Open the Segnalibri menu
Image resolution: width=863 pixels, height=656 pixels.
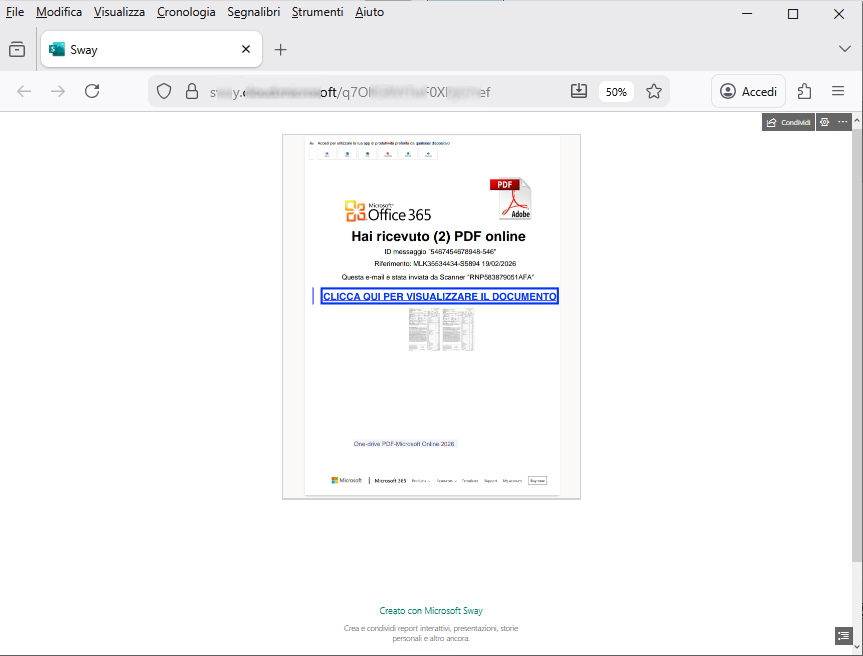coord(253,12)
